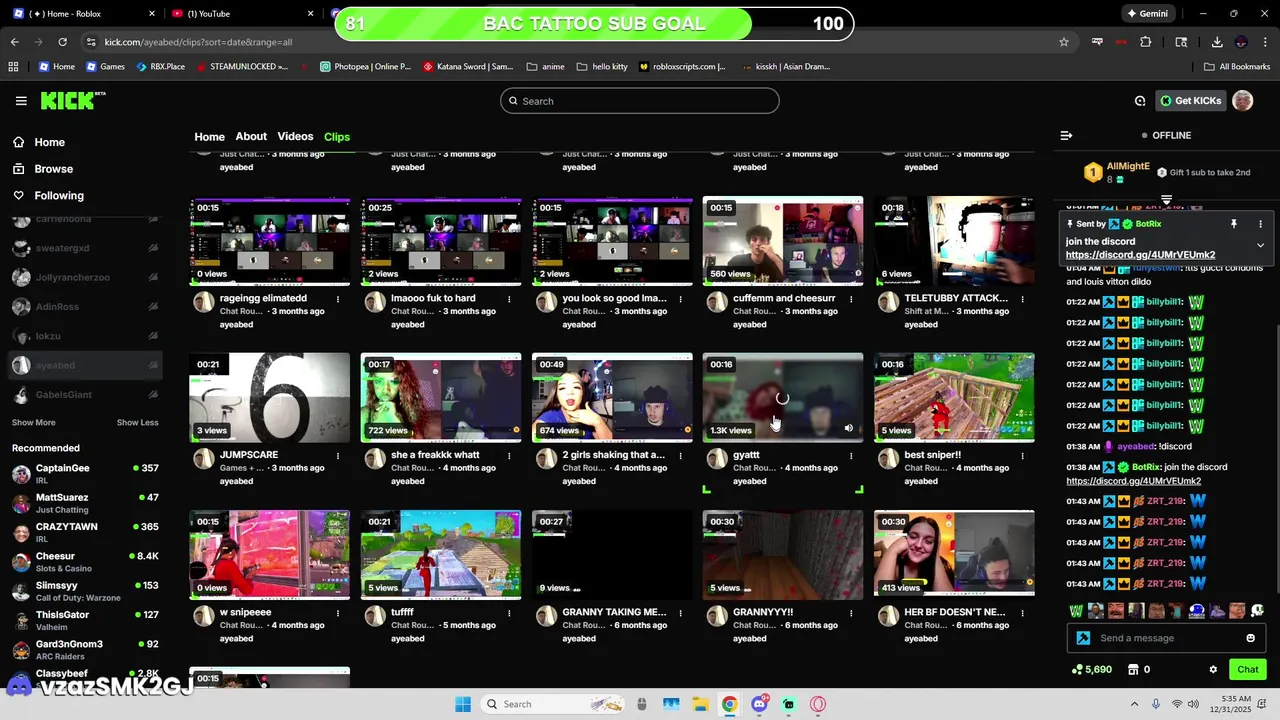Toggle the microphone tray icon

point(1156,704)
